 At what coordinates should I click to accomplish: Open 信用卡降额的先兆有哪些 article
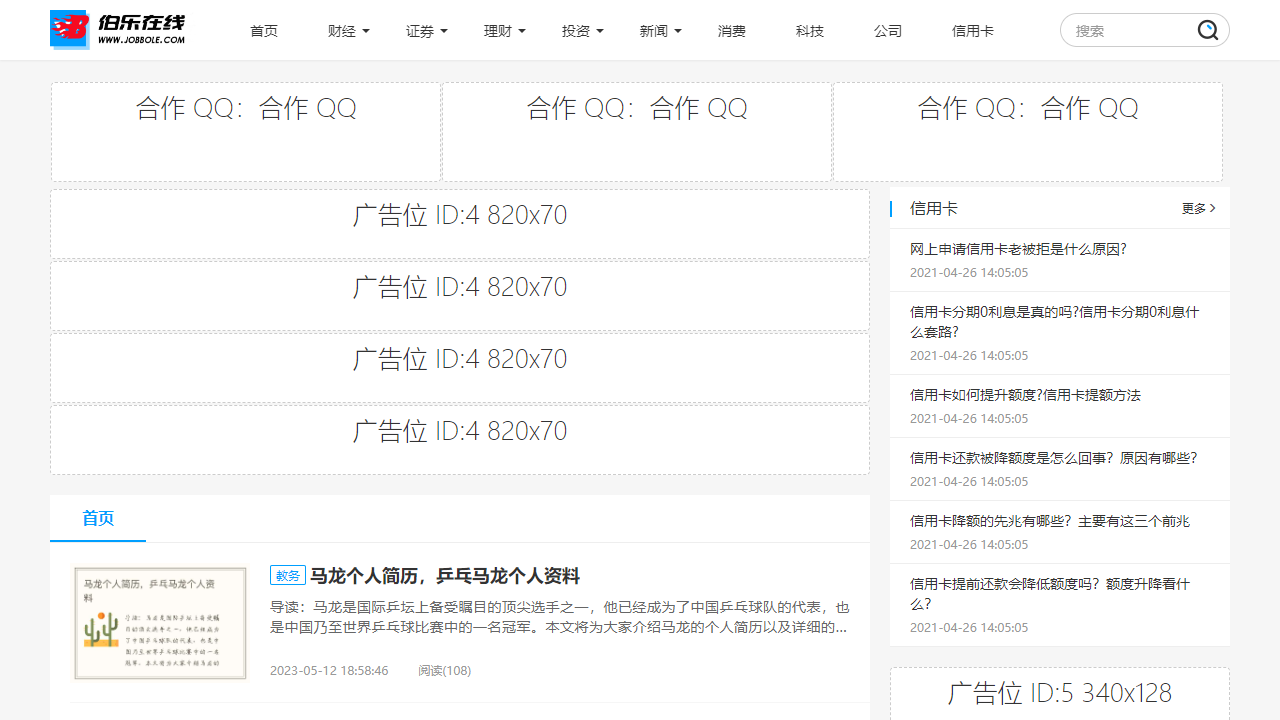coord(1049,521)
